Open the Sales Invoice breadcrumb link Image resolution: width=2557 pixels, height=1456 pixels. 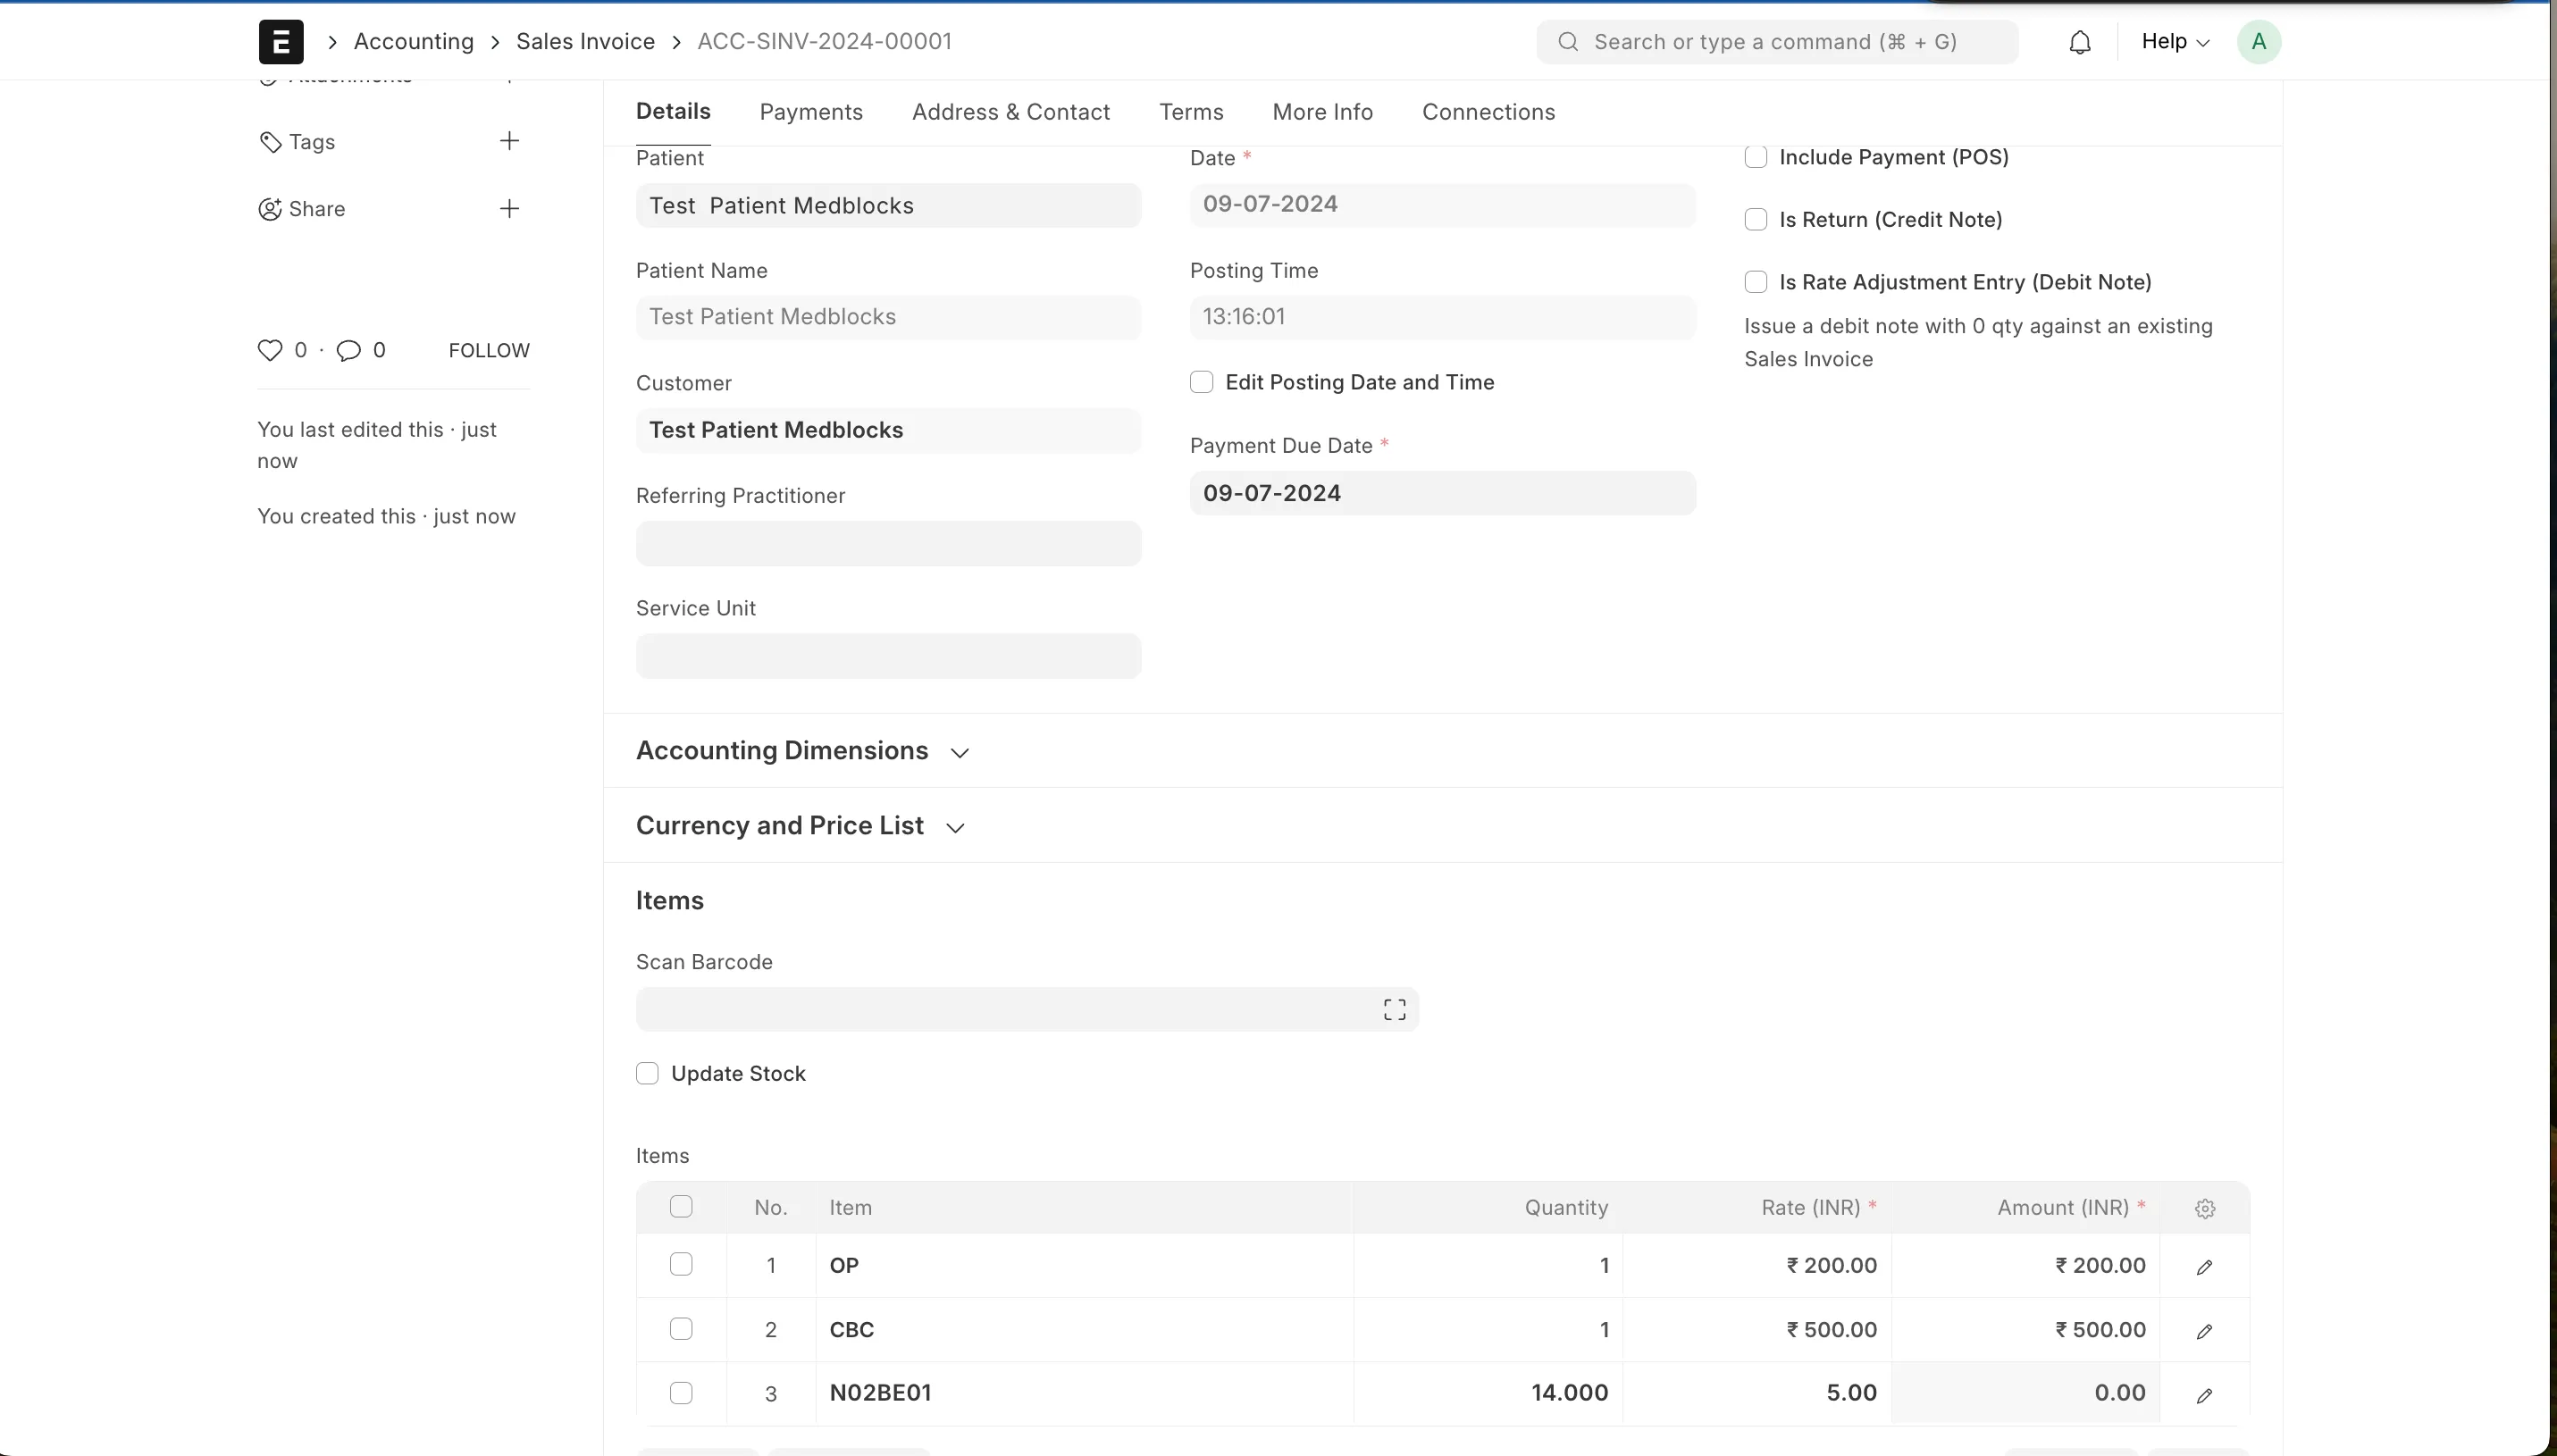point(585,41)
